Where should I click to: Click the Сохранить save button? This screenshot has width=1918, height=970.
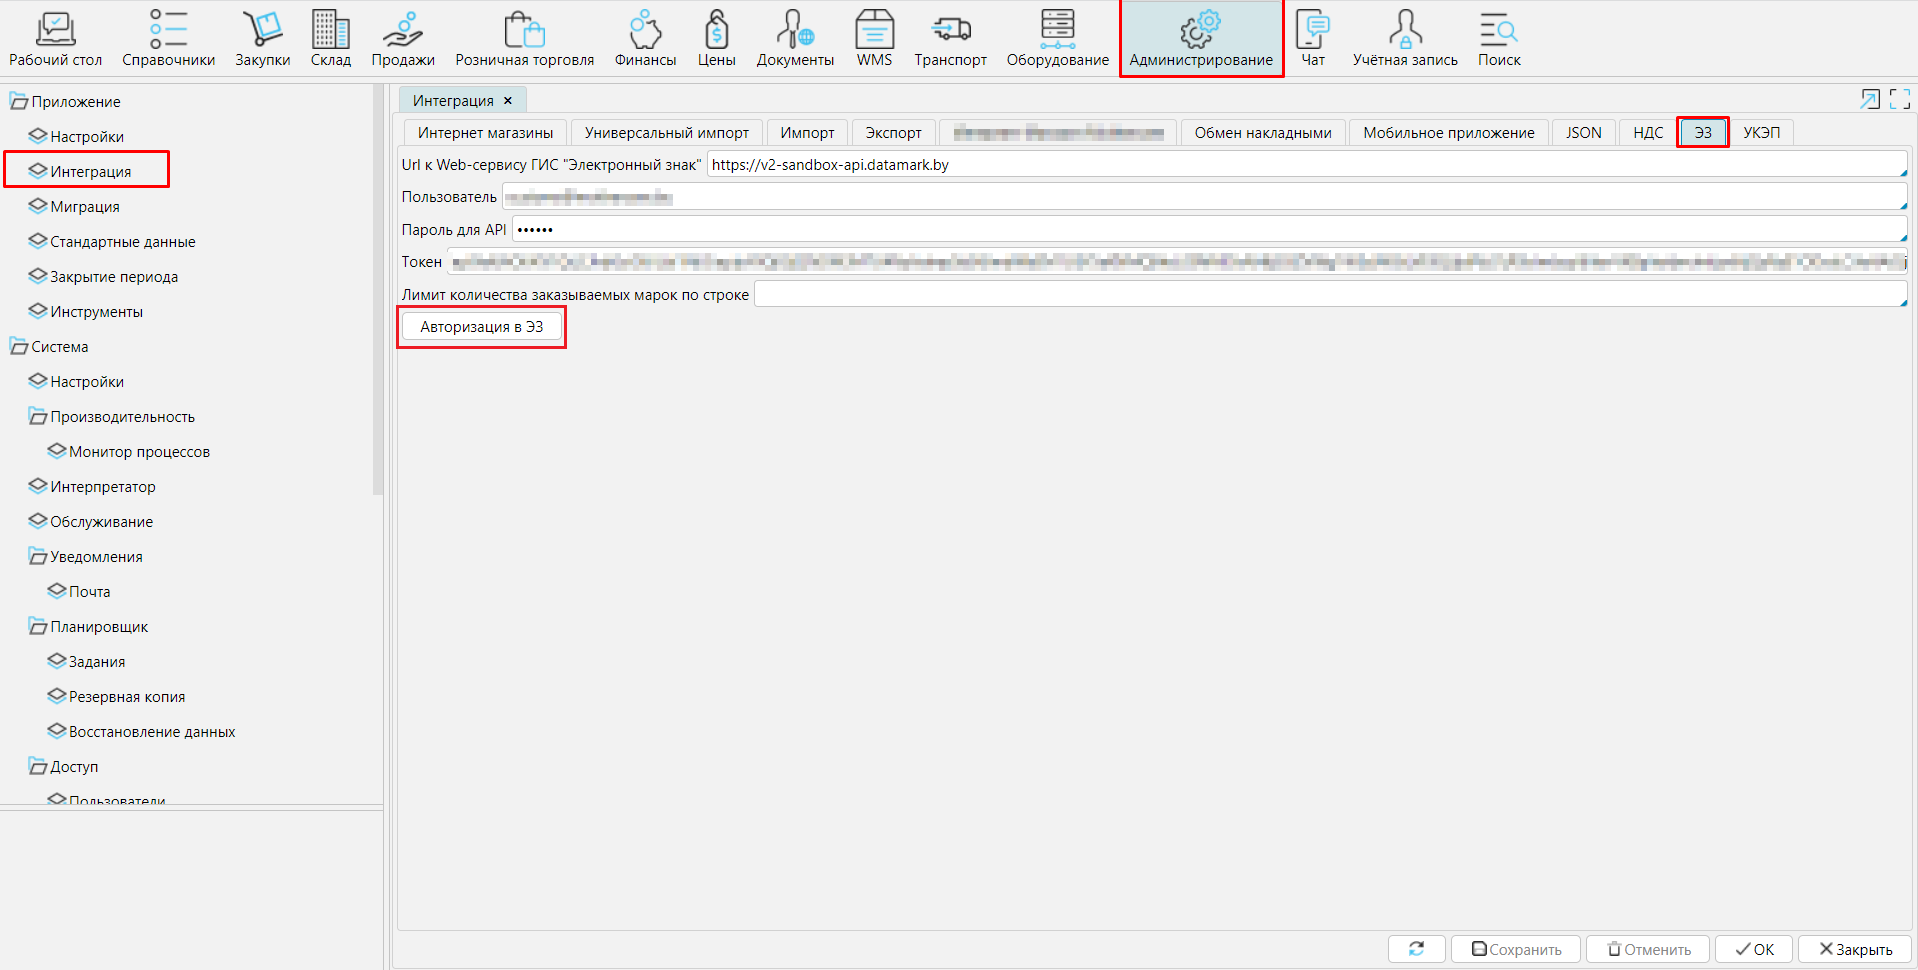point(1516,949)
